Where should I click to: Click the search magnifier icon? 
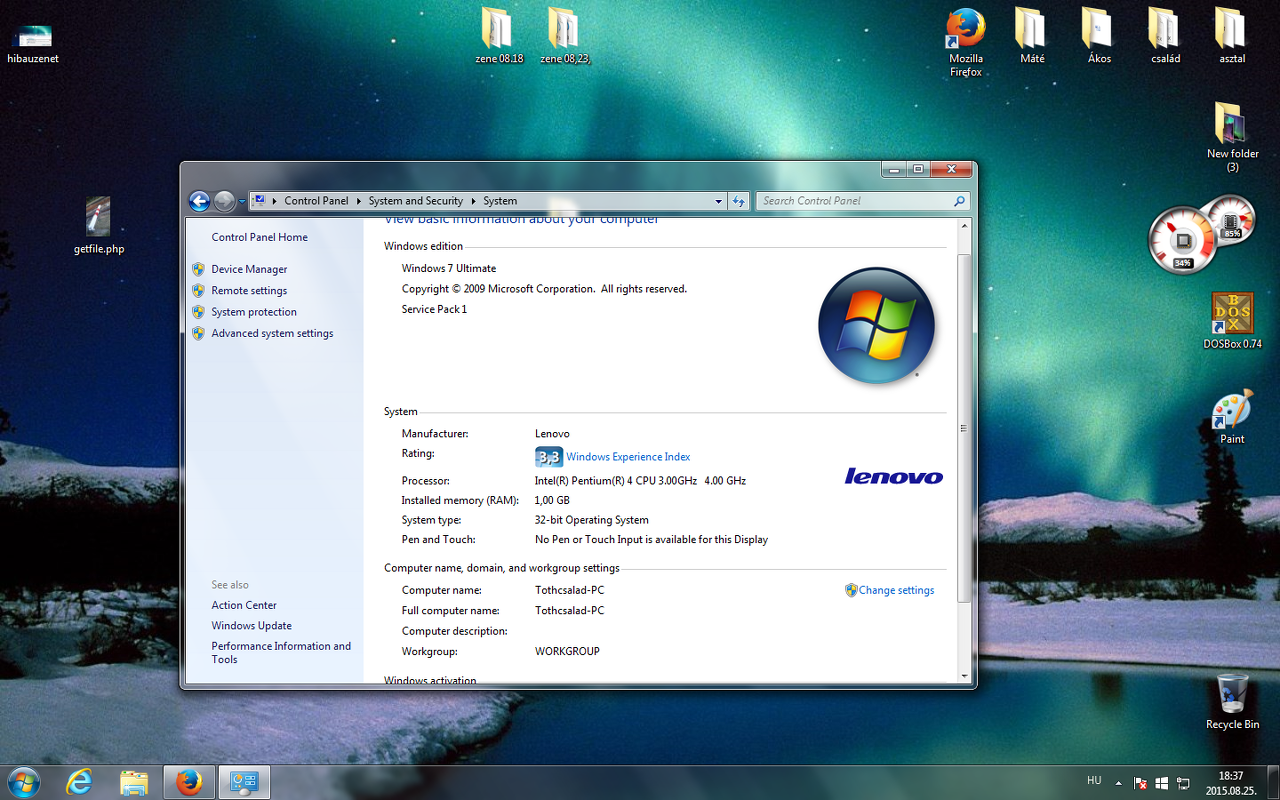coord(960,201)
